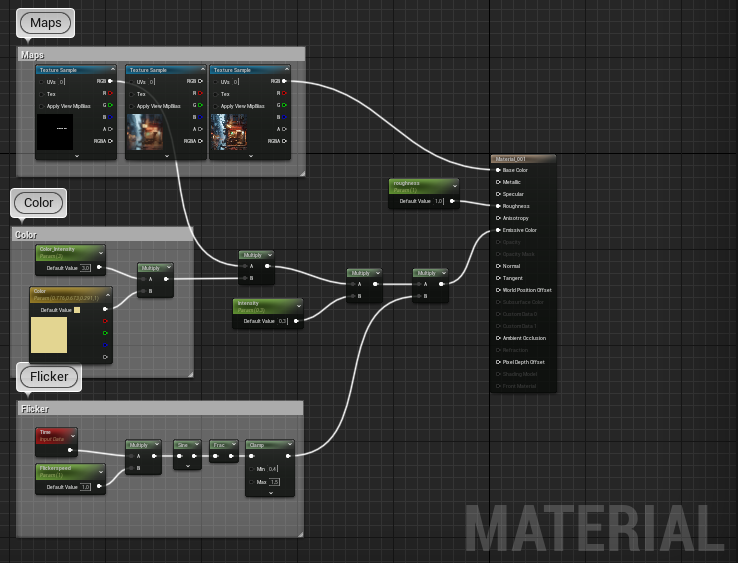Click the Min input pin on the Clamp node

point(251,469)
